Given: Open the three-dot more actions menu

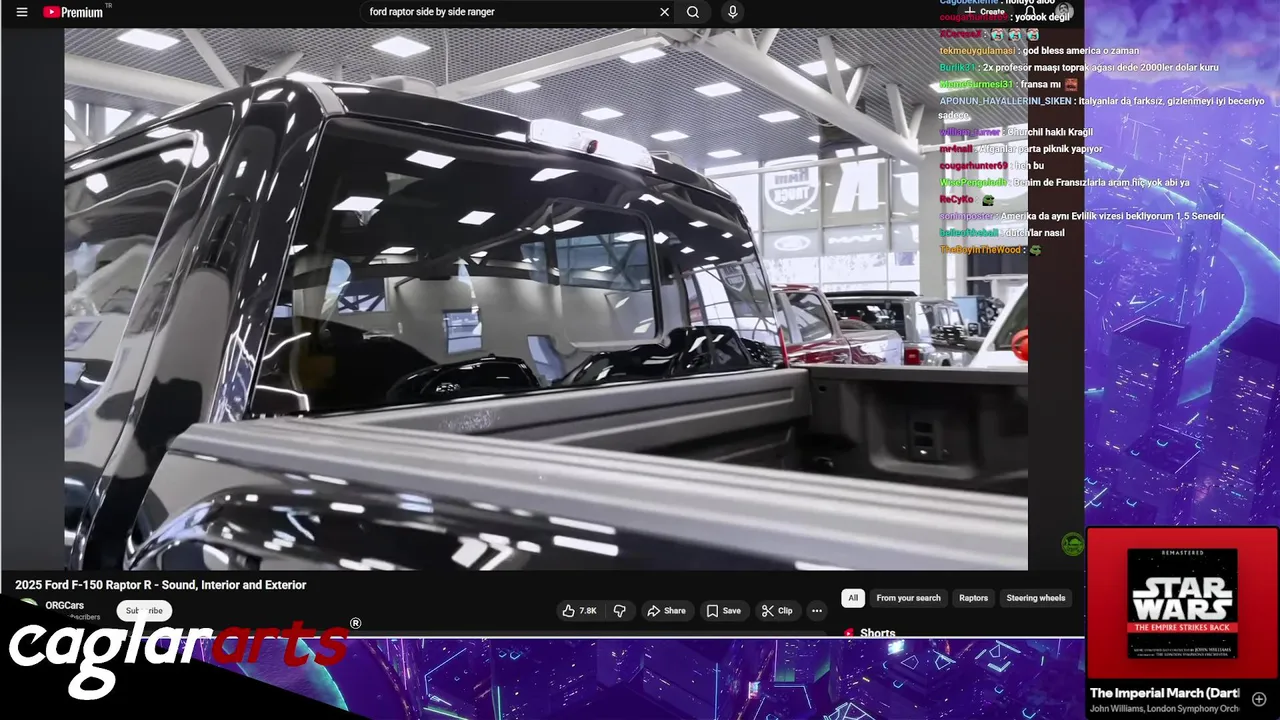Looking at the screenshot, I should coord(817,611).
